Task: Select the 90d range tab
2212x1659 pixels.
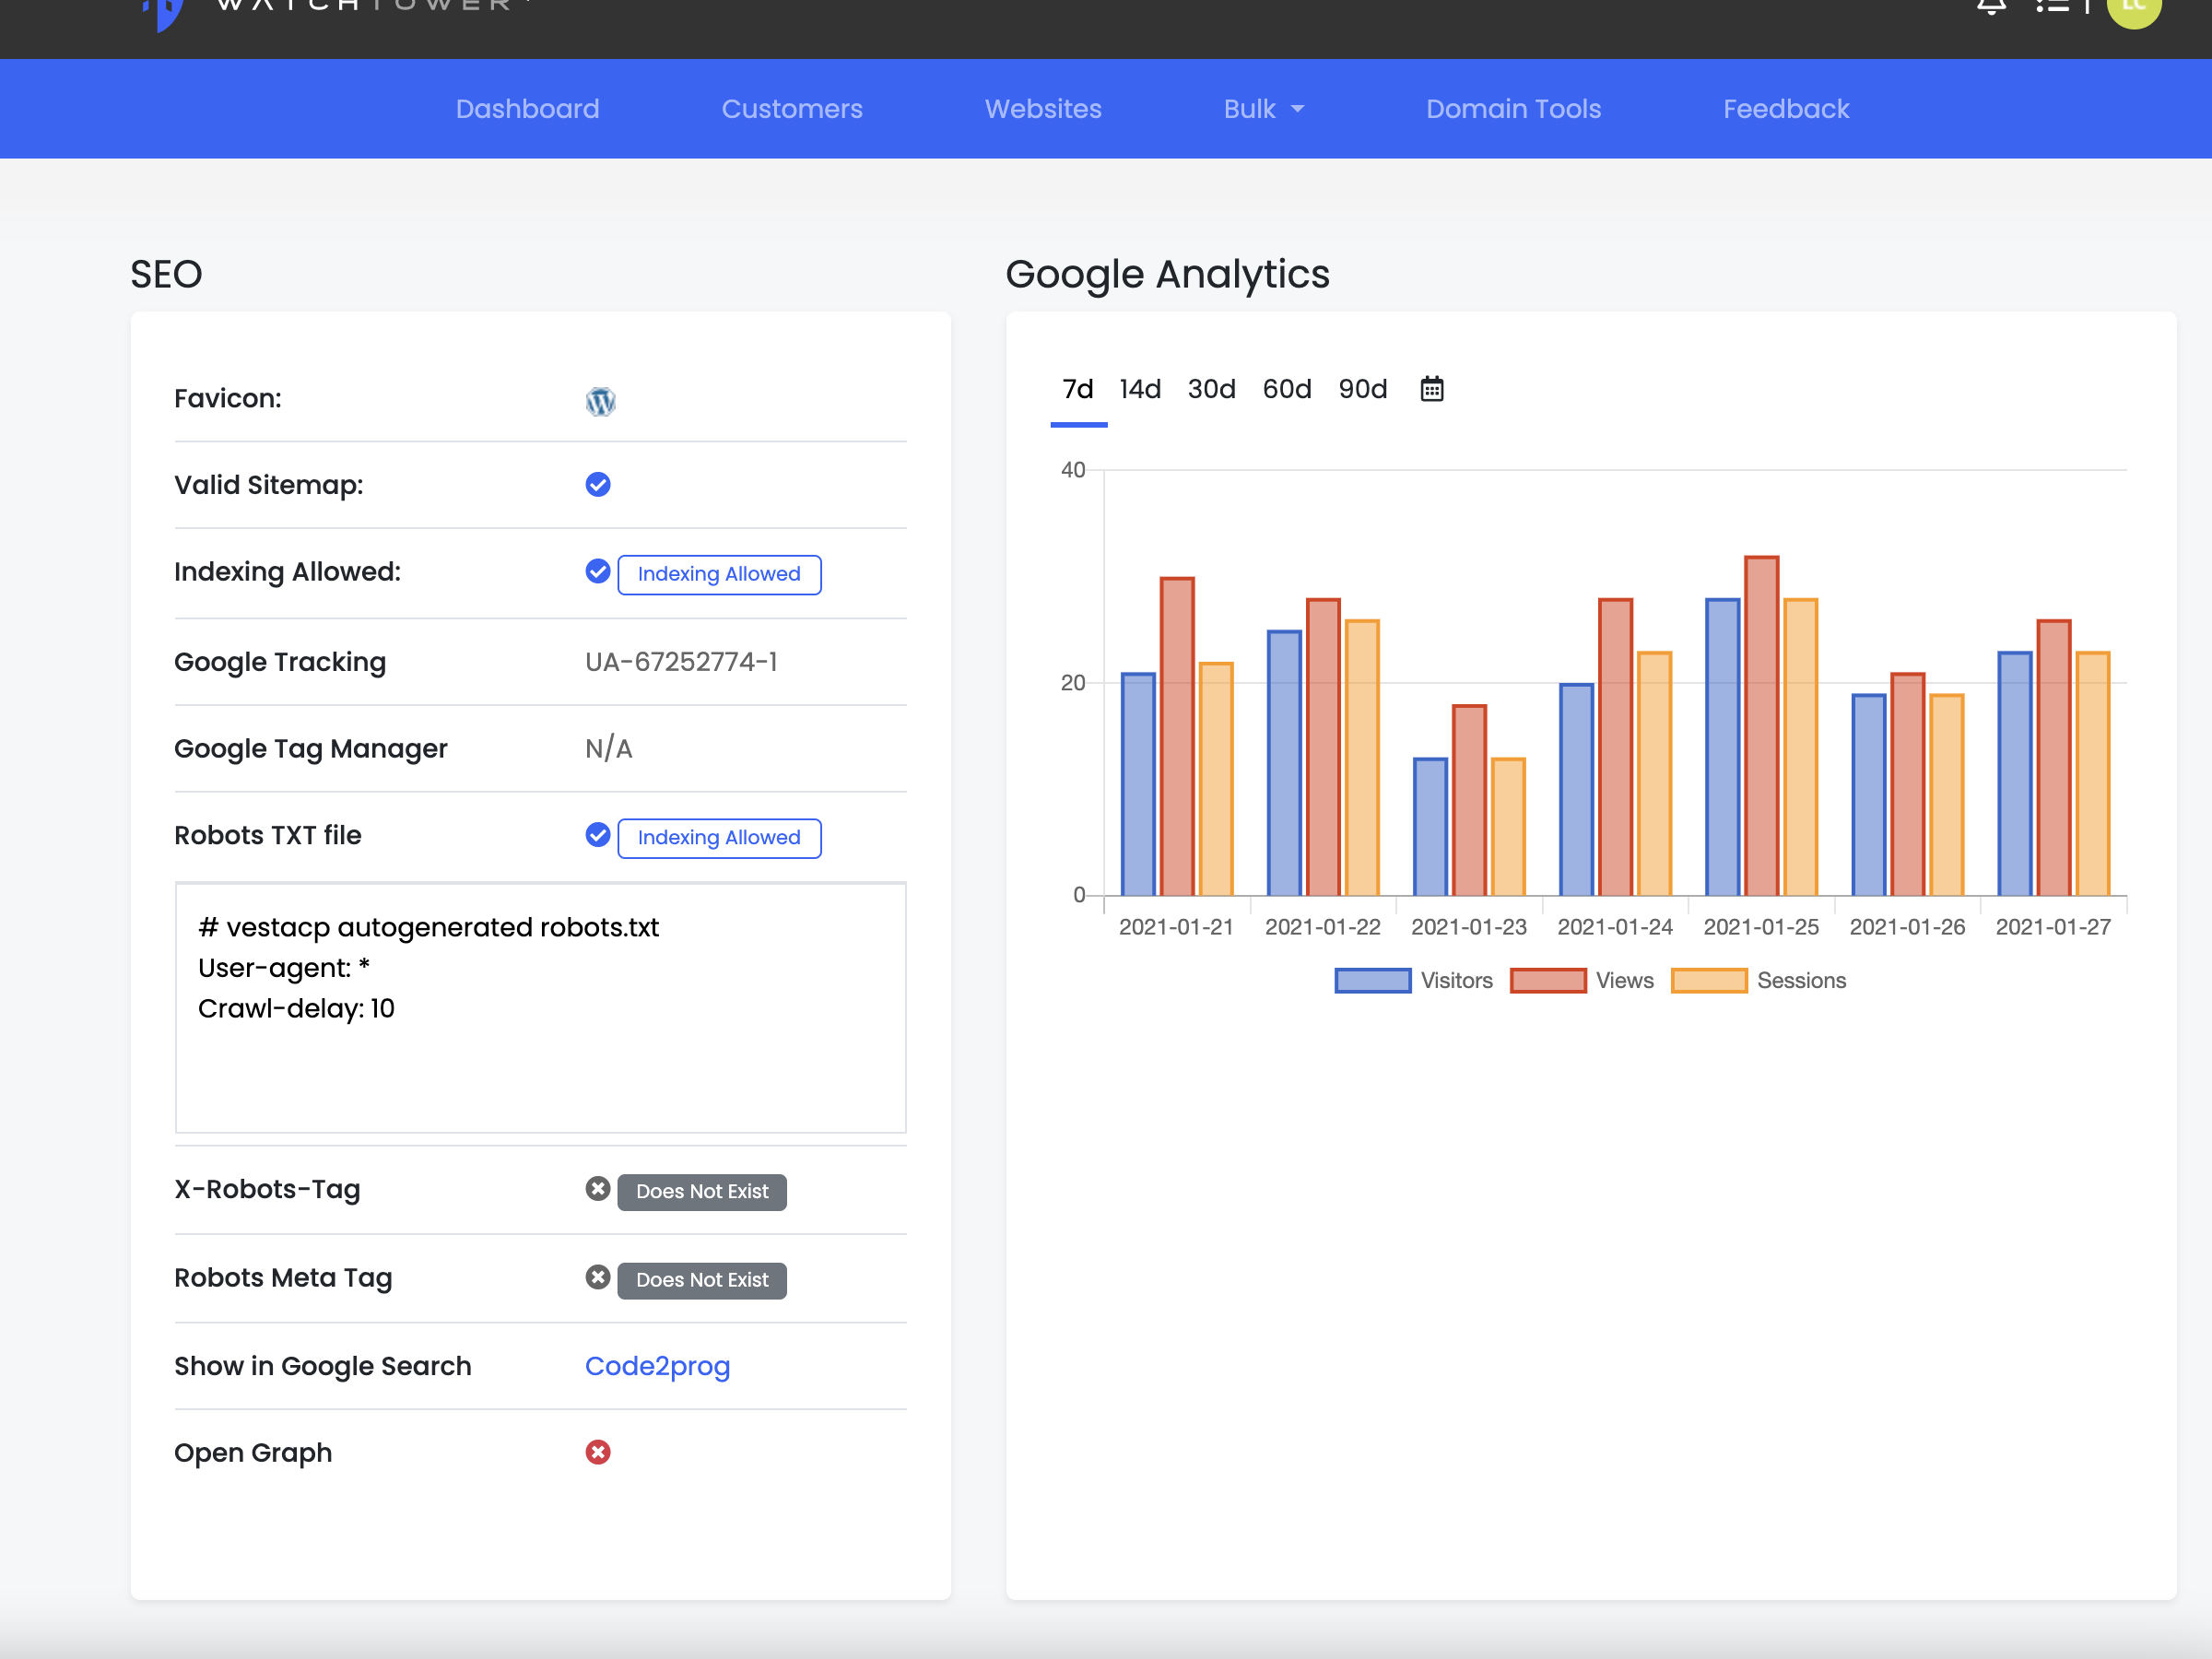Action: point(1362,389)
